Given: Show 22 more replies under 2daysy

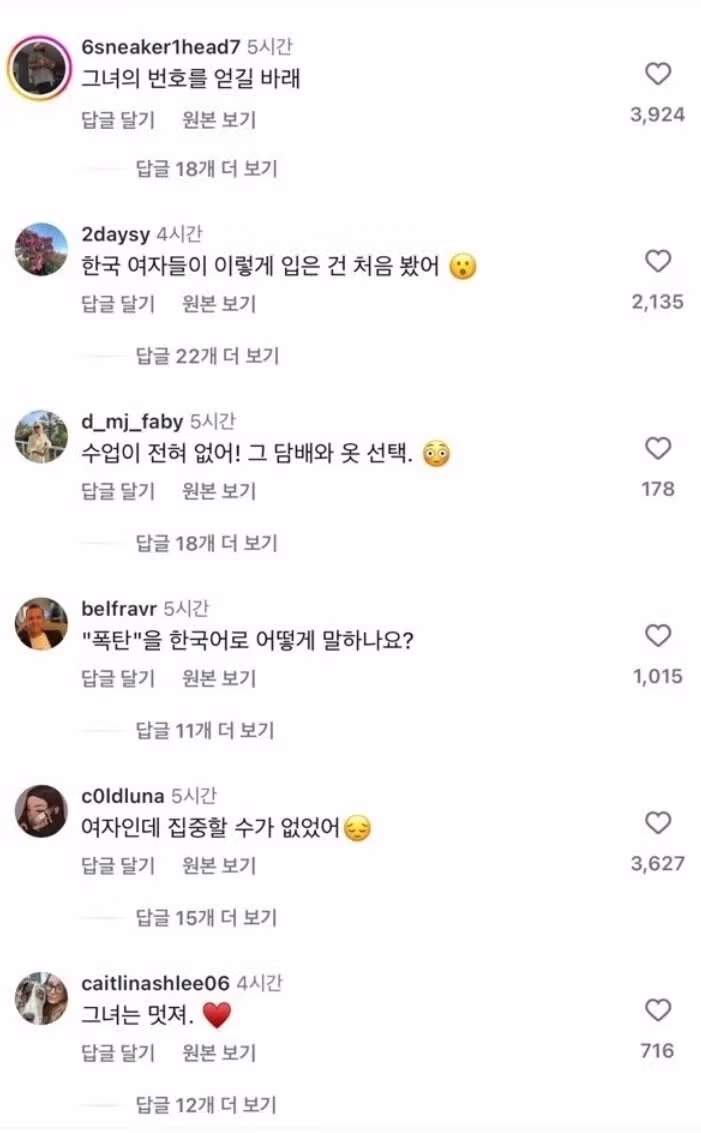Looking at the screenshot, I should pyautogui.click(x=206, y=355).
